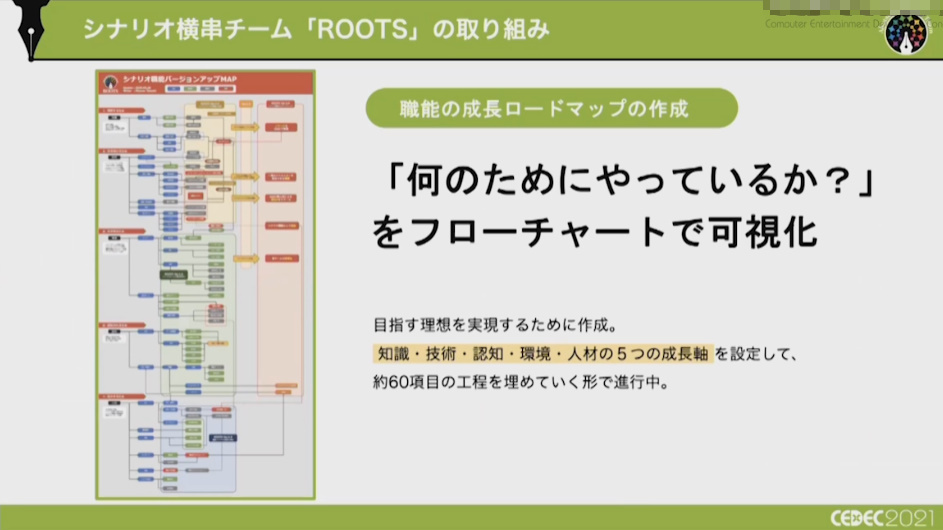The image size is (943, 530).
Task: Click the ROOTS logo badge on the flowchart header
Action: (x=111, y=82)
